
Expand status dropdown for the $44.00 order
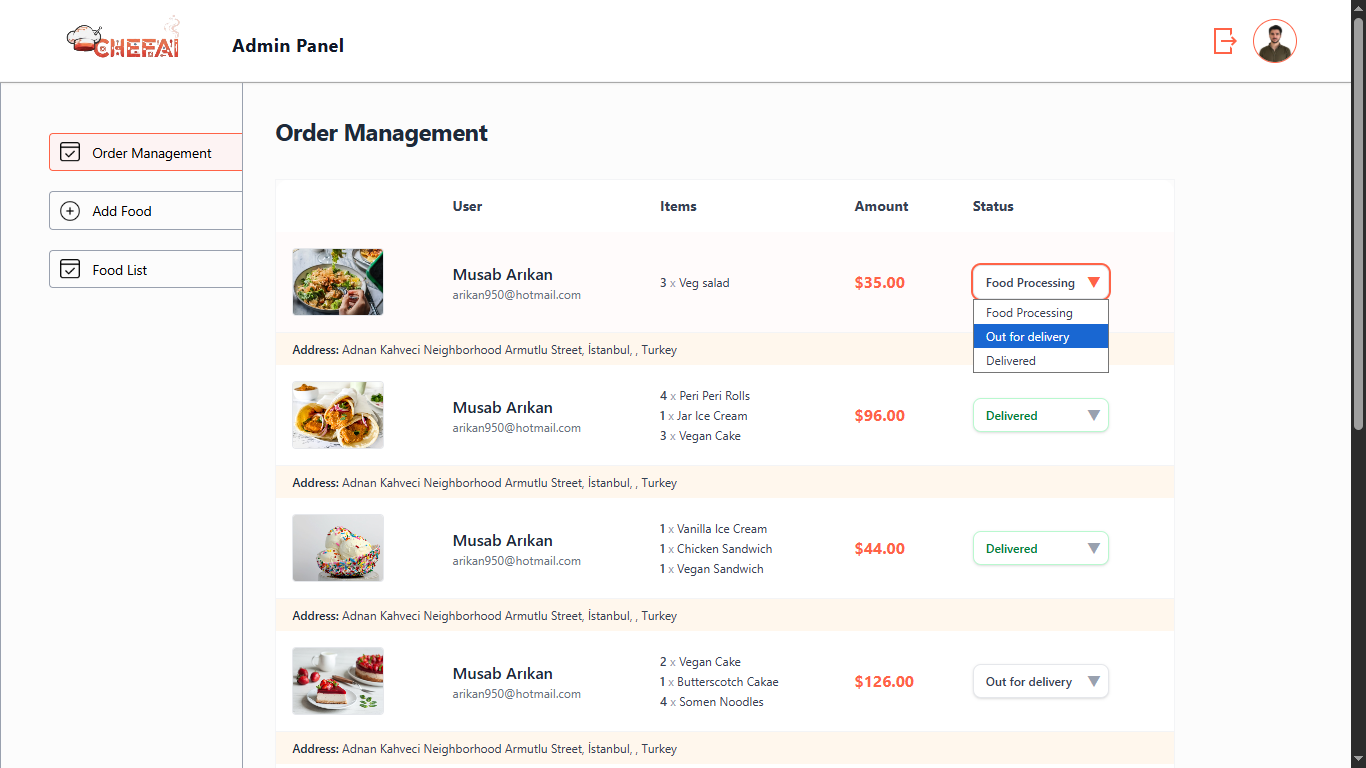click(x=1040, y=548)
